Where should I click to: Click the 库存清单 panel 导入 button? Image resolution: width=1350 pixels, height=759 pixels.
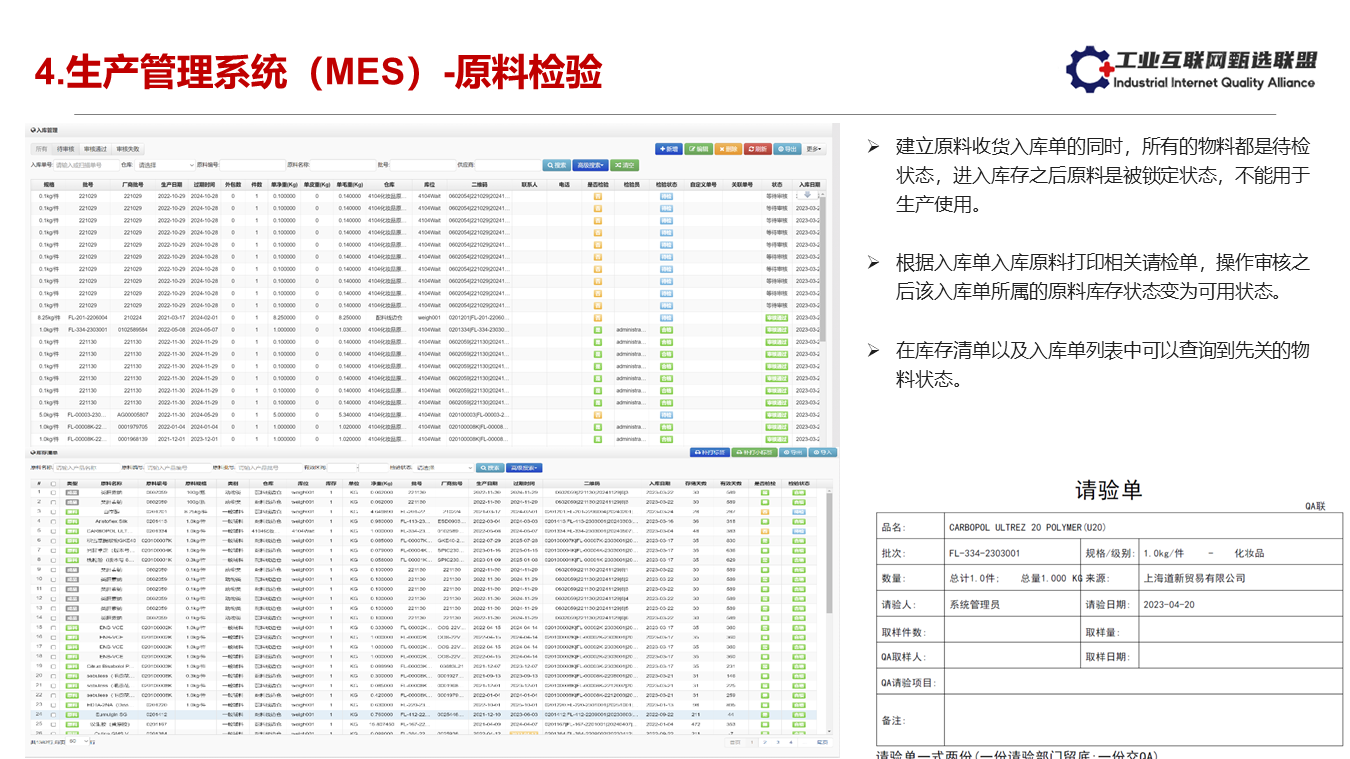point(822,452)
